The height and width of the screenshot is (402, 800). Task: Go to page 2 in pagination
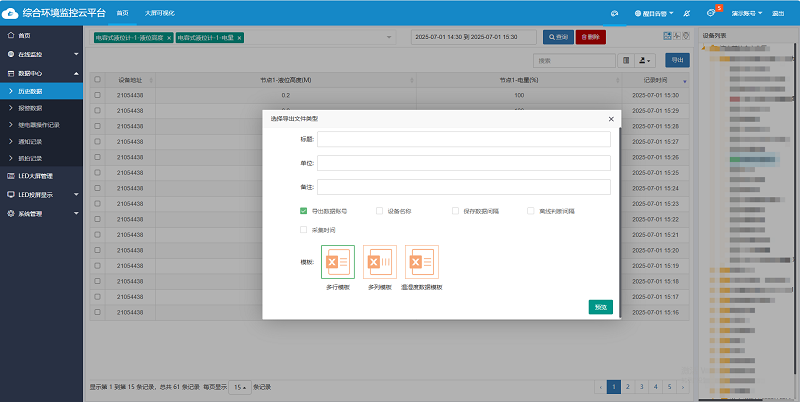point(627,385)
